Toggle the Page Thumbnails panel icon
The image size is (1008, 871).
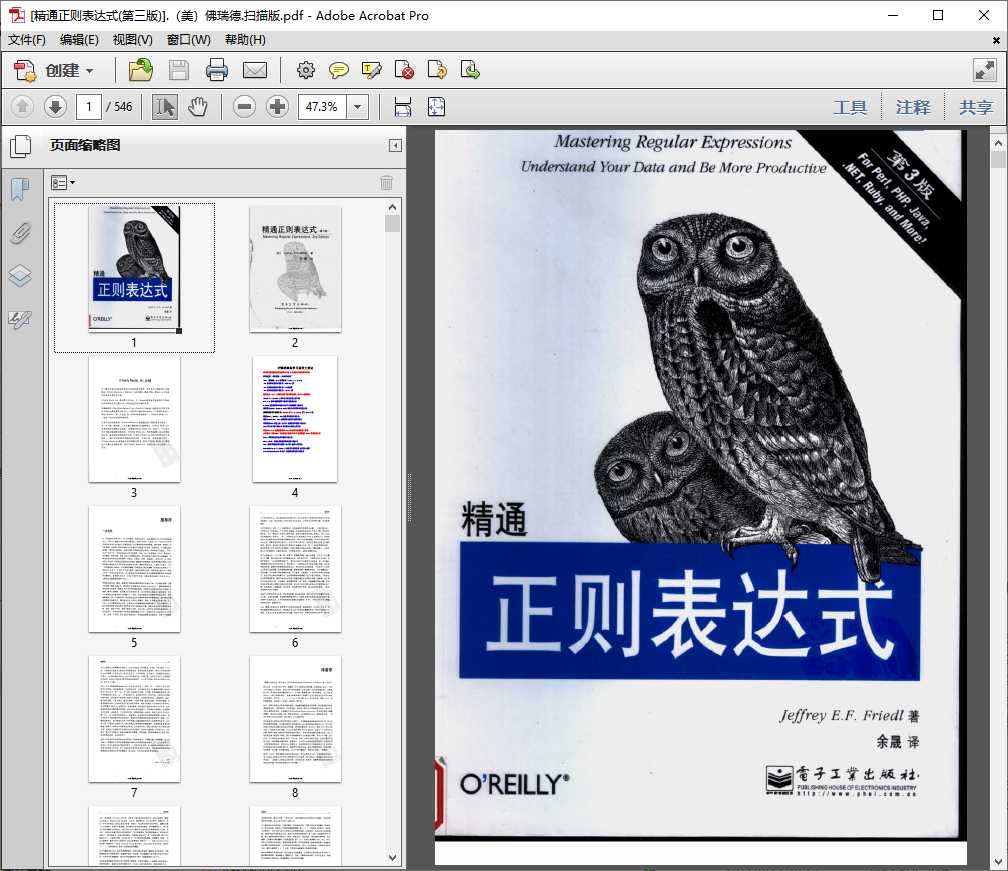click(x=21, y=146)
